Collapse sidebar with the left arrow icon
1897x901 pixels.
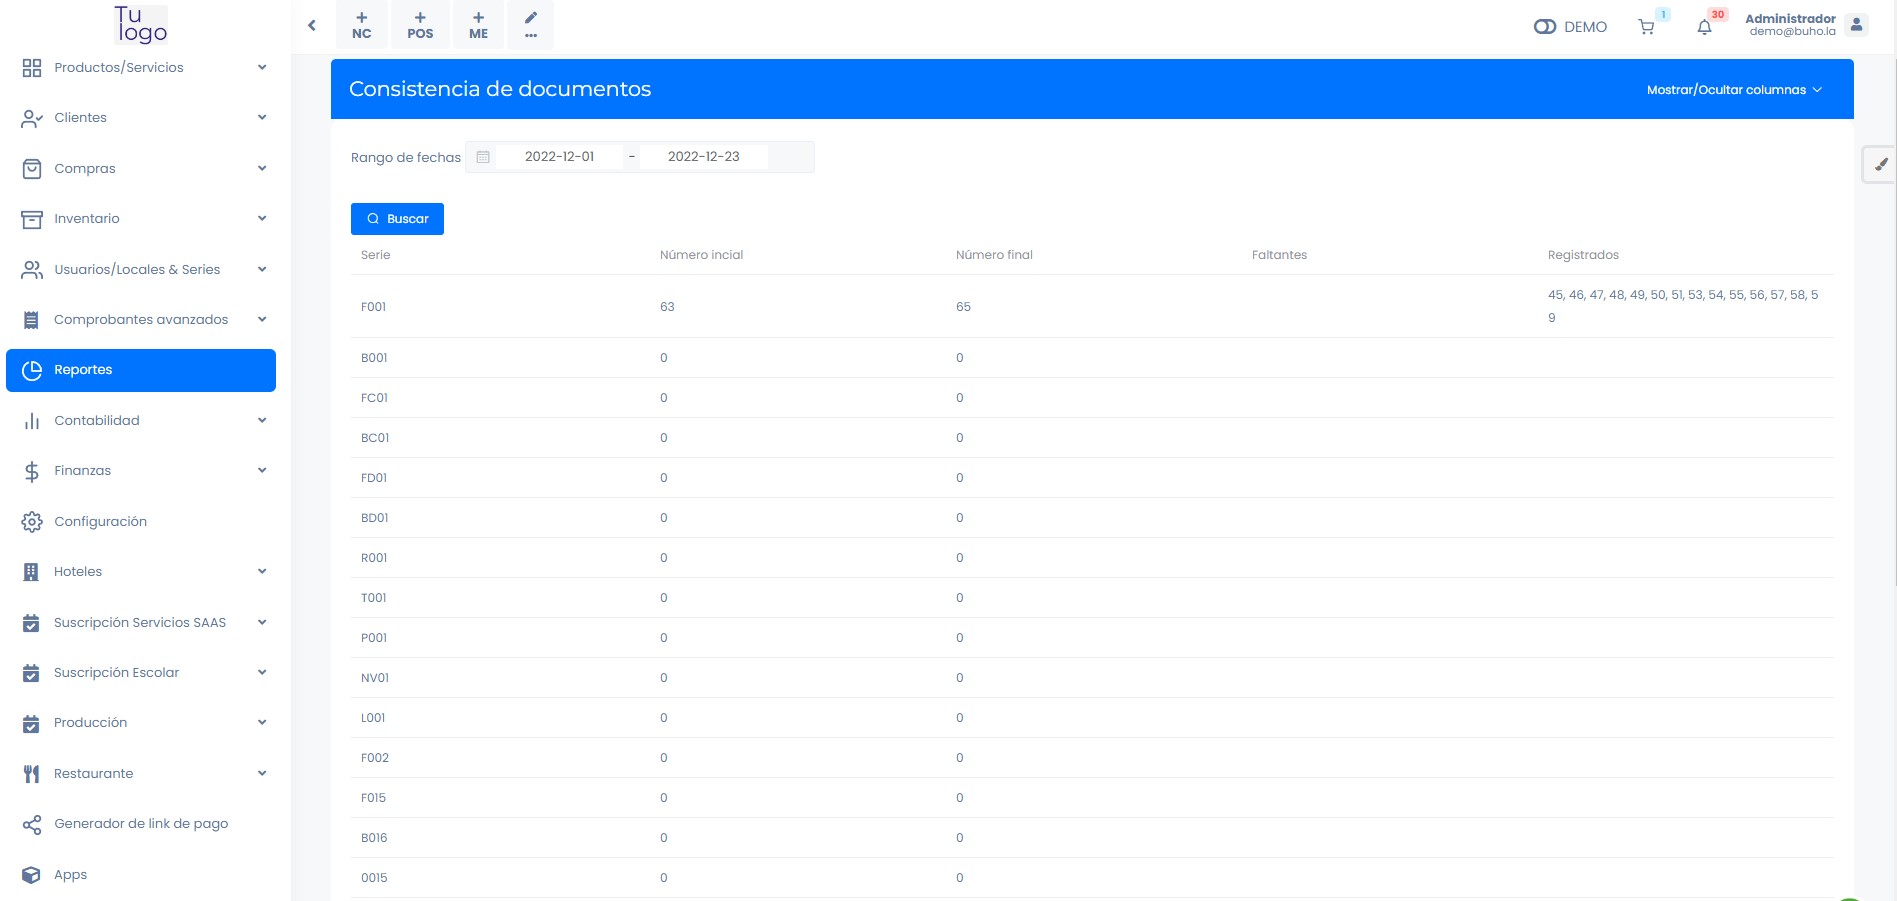(312, 26)
